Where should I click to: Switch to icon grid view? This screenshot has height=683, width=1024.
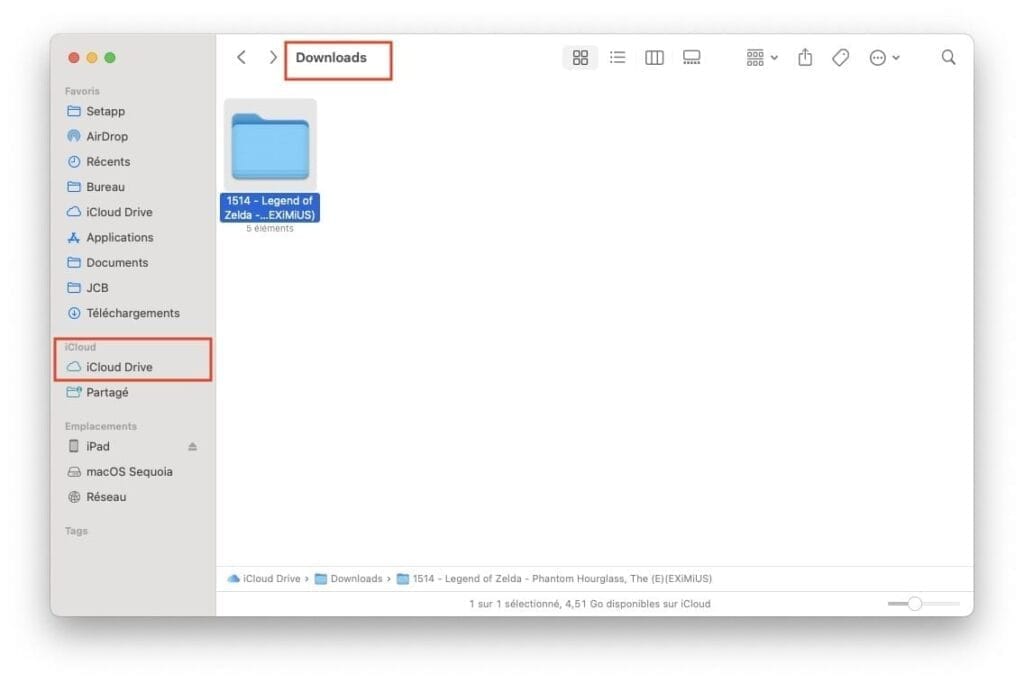[x=580, y=58]
